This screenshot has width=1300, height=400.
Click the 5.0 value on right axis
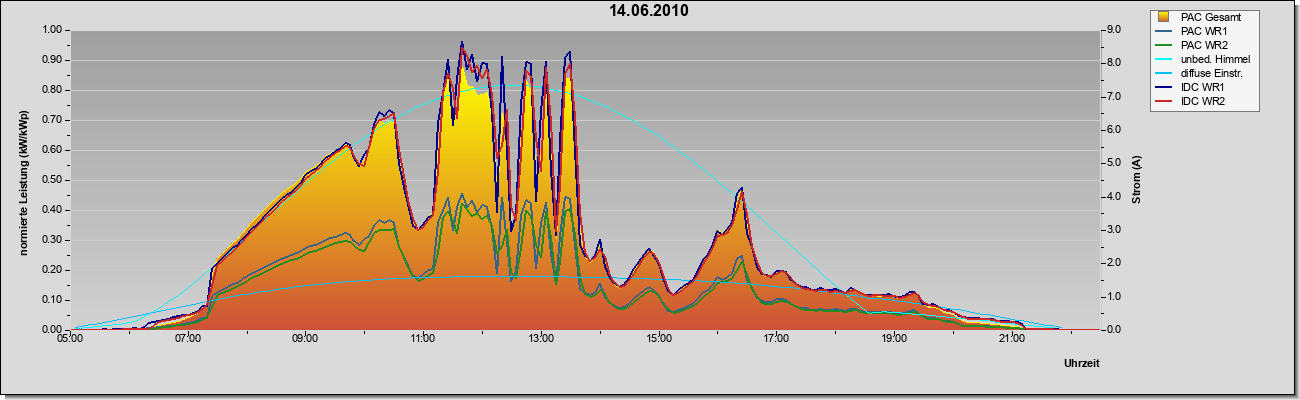[1113, 163]
